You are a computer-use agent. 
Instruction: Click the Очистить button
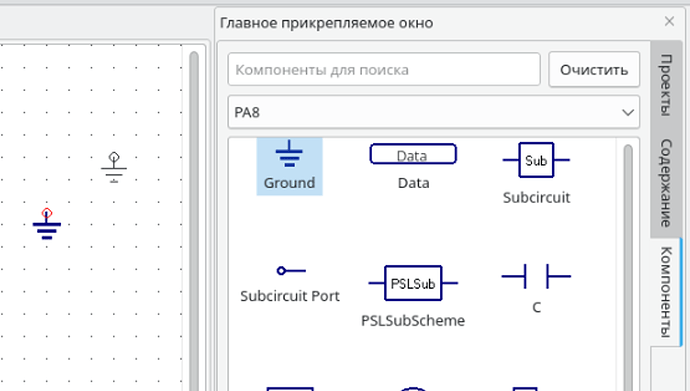point(594,69)
